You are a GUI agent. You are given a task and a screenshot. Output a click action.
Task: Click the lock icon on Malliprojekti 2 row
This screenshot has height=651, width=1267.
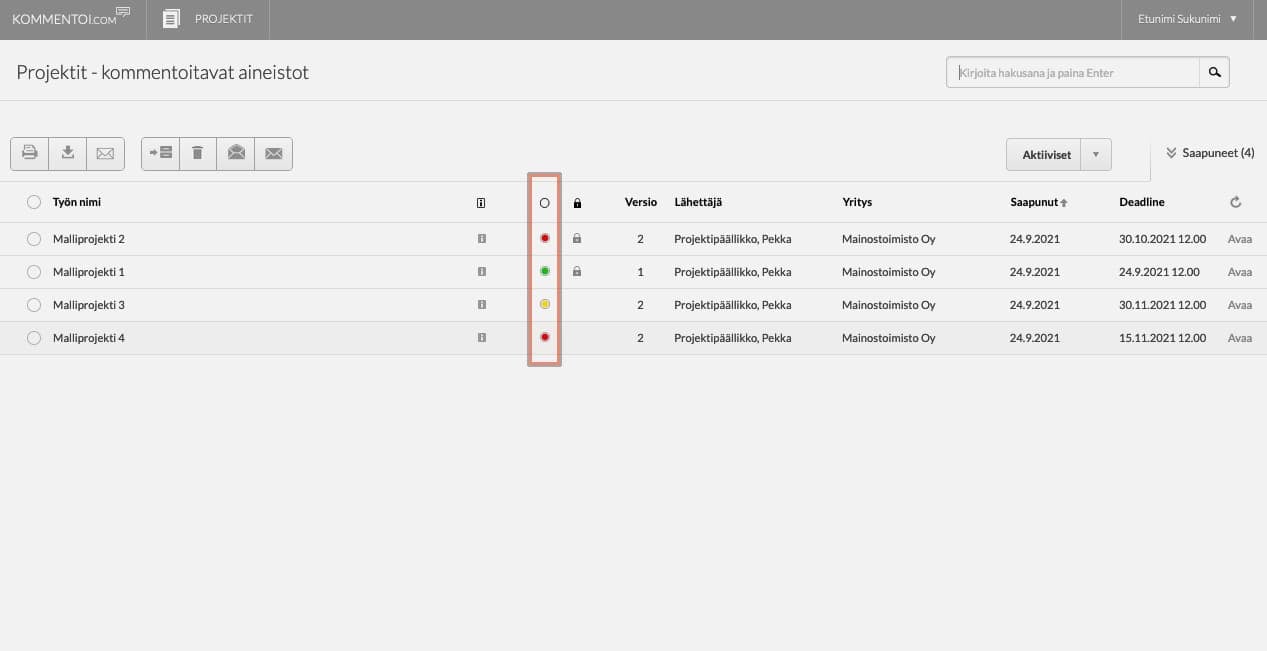(577, 239)
